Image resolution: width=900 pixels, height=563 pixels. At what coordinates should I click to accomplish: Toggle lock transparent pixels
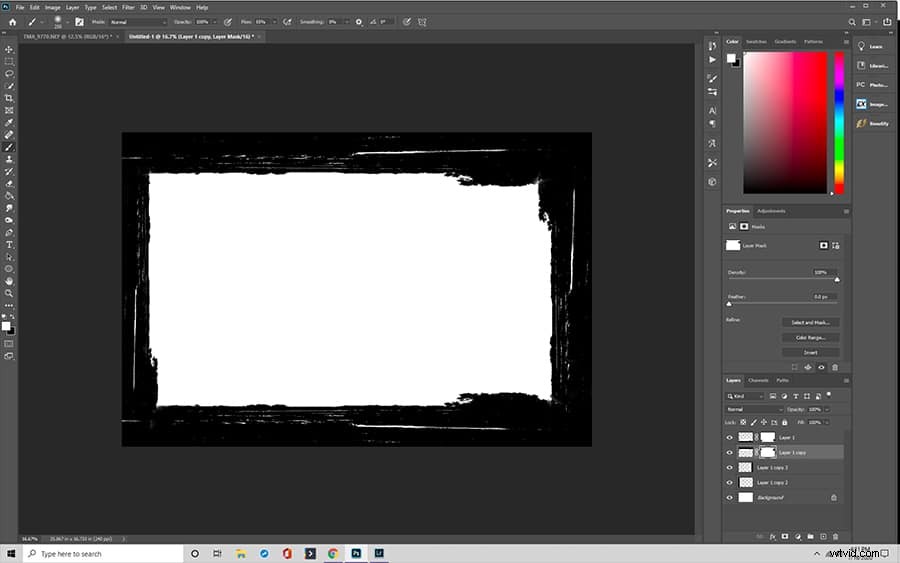743,422
